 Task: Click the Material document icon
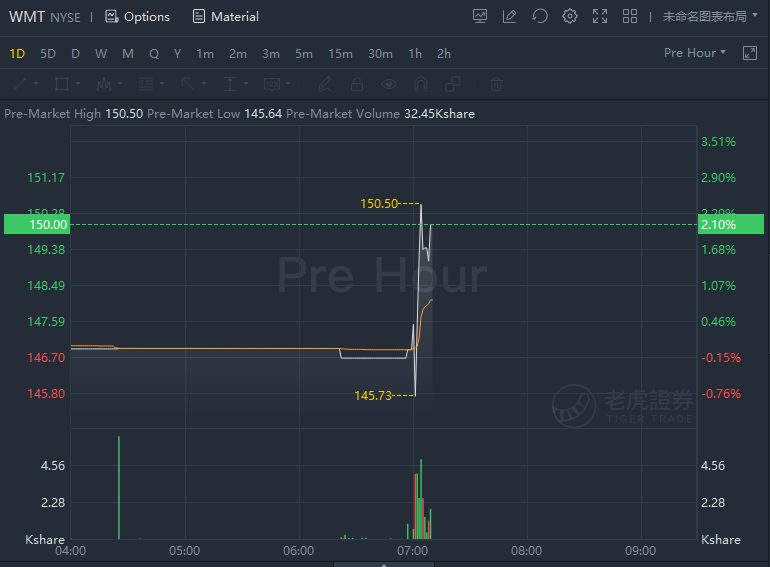[199, 16]
